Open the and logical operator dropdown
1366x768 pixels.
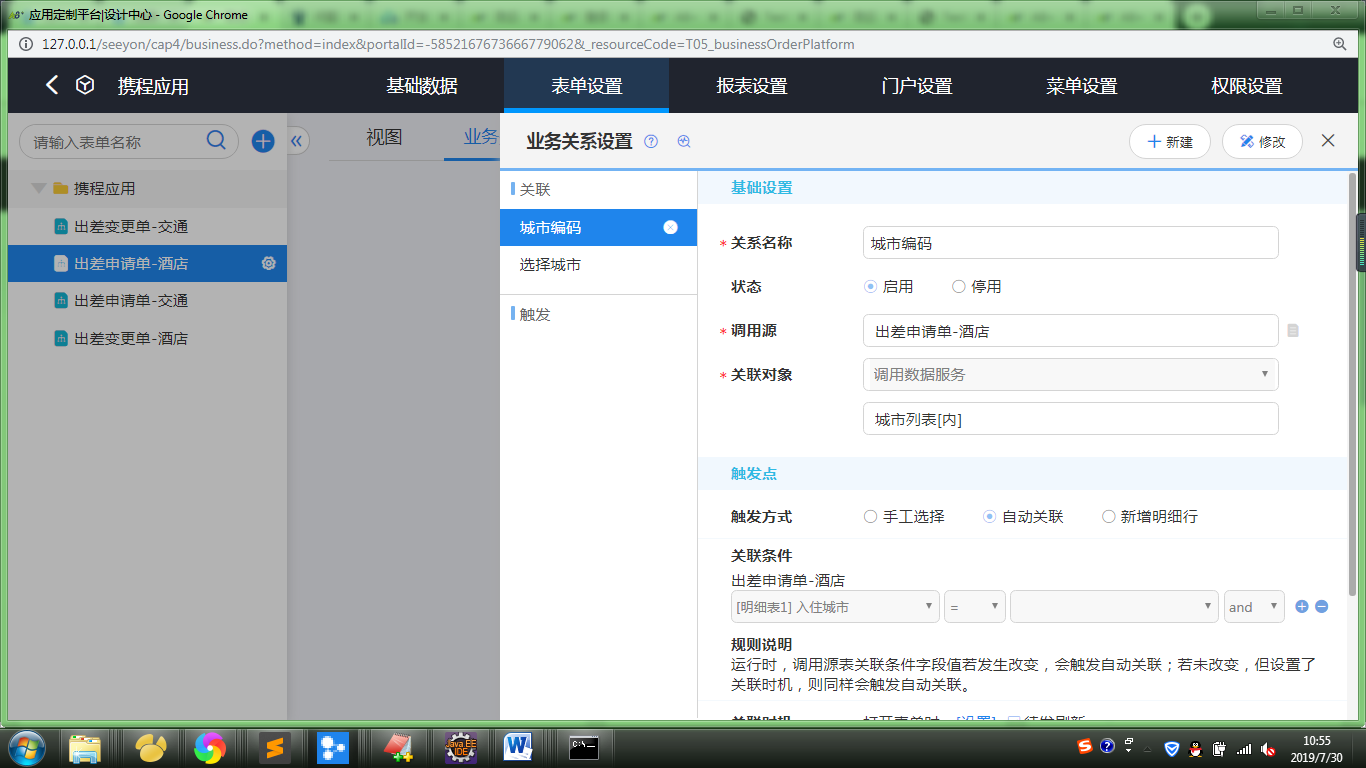pyautogui.click(x=1254, y=607)
